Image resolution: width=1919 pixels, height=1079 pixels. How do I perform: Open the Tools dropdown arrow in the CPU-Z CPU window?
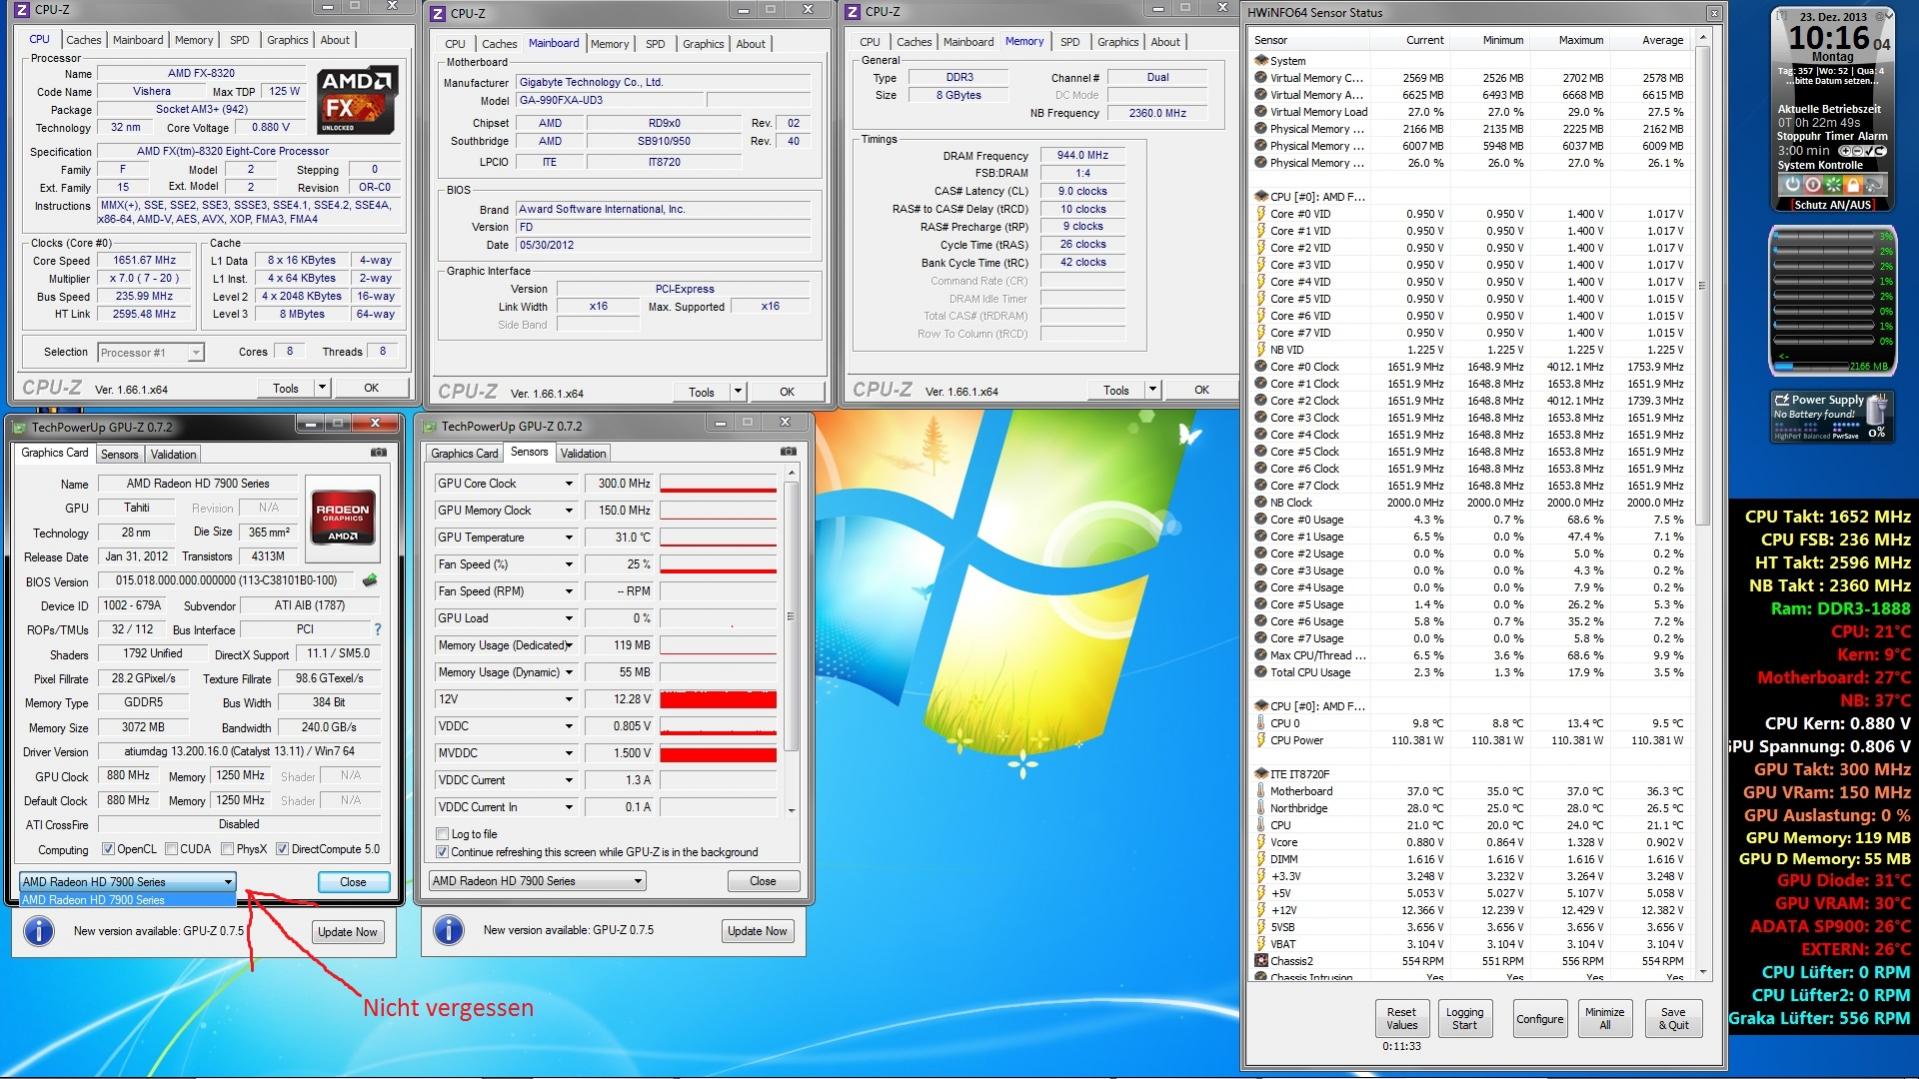click(x=322, y=388)
